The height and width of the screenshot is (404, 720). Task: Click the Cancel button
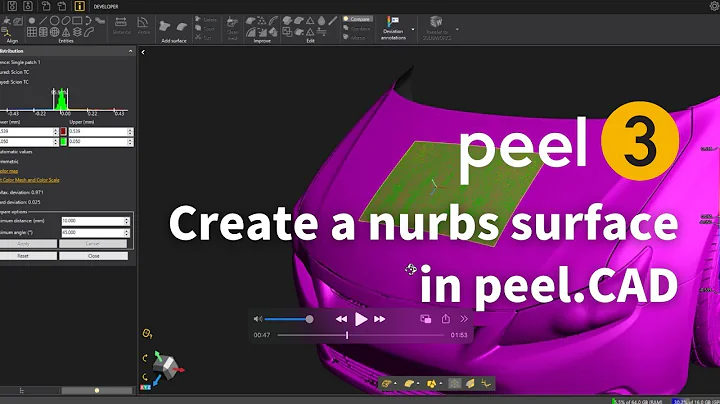click(93, 244)
